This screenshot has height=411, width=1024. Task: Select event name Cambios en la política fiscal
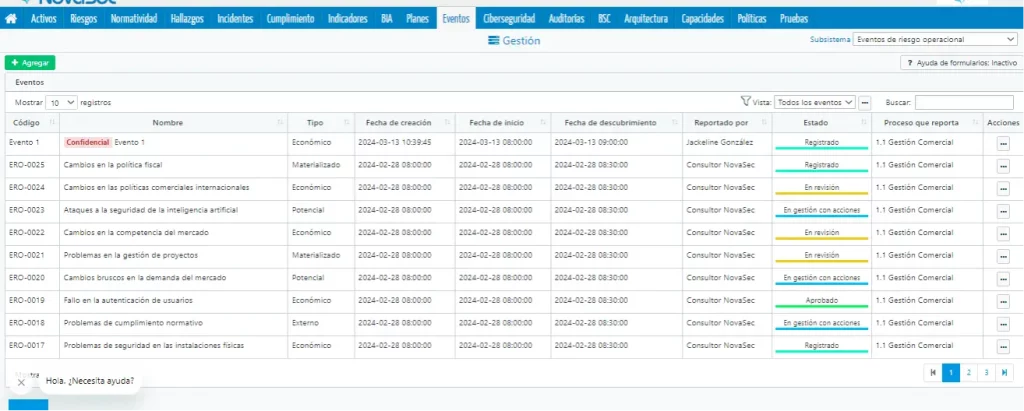[113, 165]
